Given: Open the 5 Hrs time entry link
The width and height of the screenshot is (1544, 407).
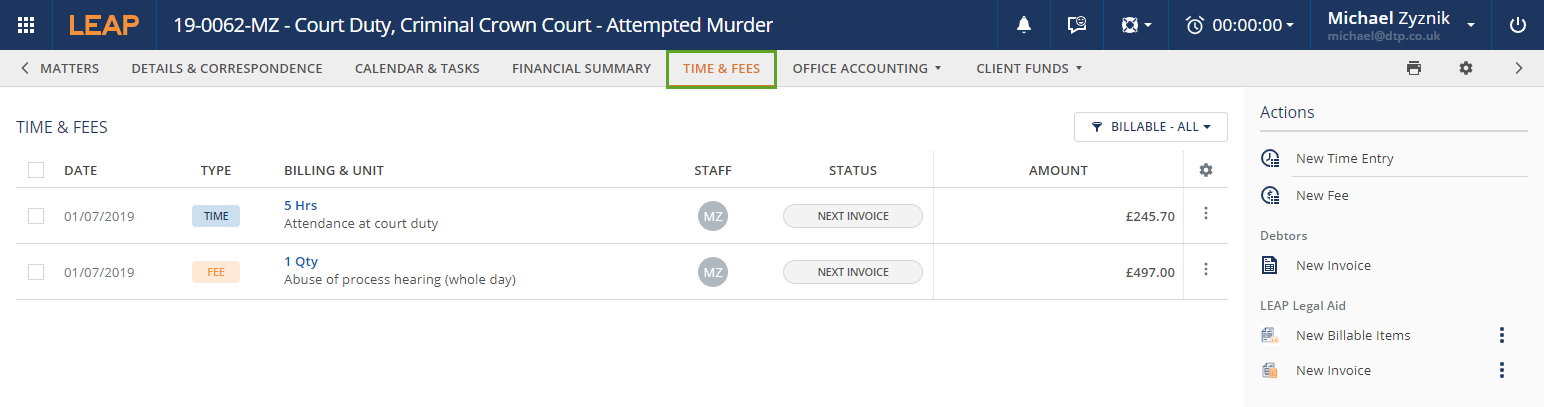Looking at the screenshot, I should 300,206.
